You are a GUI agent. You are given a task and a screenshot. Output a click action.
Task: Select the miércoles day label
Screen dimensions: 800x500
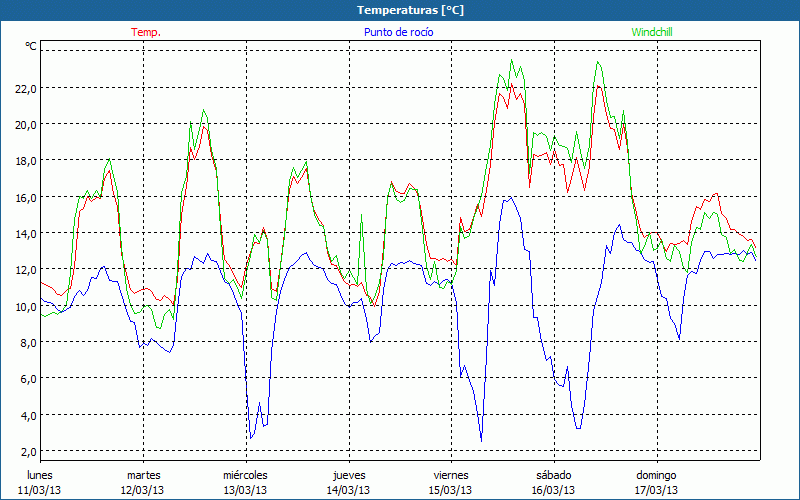(x=245, y=475)
